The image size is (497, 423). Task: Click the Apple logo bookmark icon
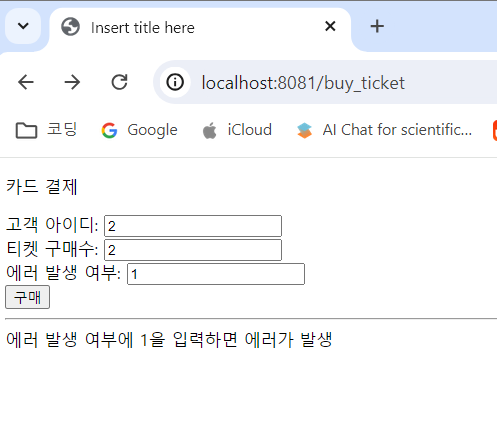point(210,130)
